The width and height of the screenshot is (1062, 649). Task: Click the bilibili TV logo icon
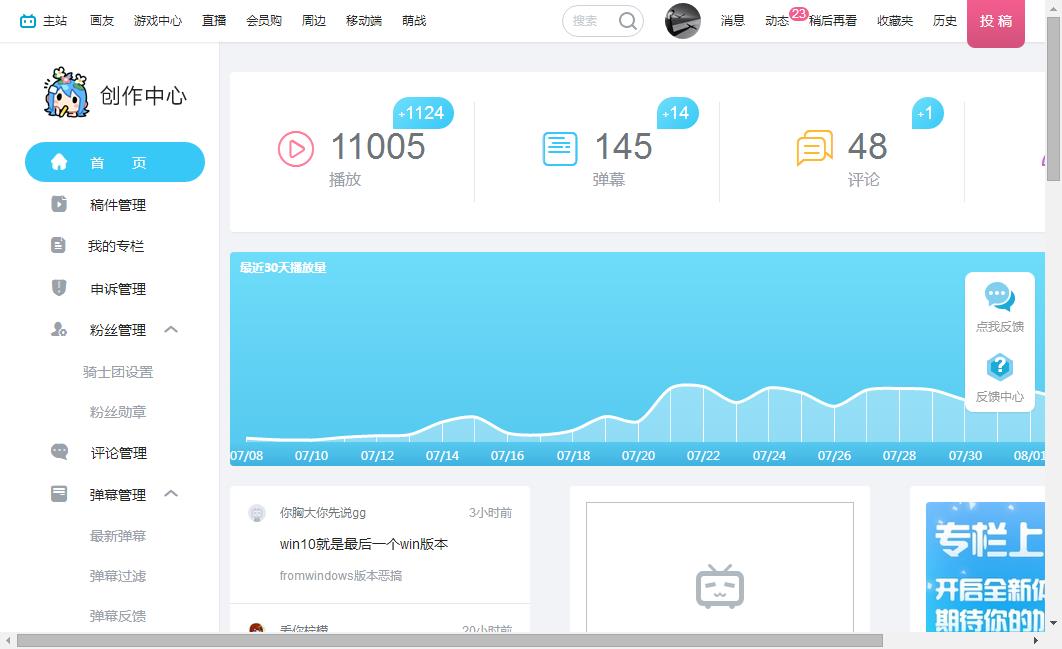tap(28, 21)
